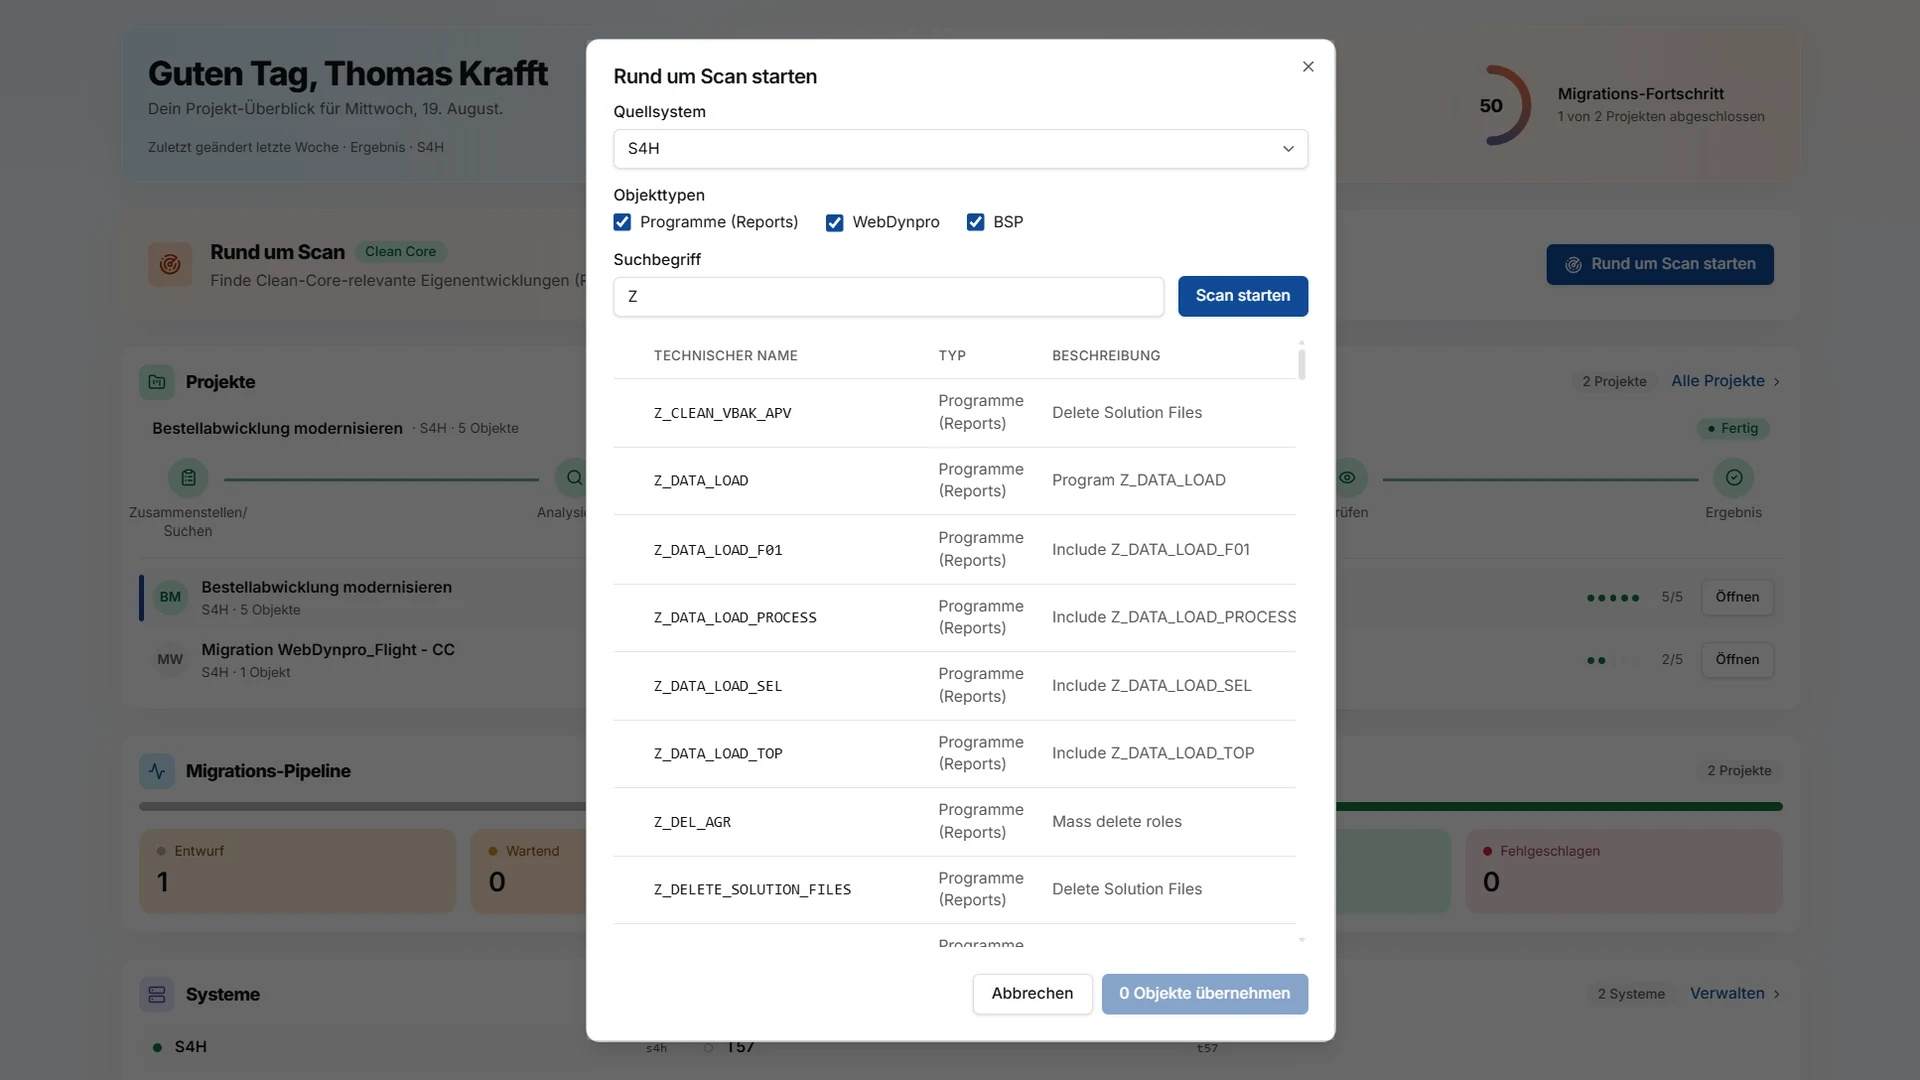This screenshot has height=1080, width=1920.
Task: Click the Migrations-Fortschritt circular gauge
Action: pyautogui.click(x=1491, y=106)
